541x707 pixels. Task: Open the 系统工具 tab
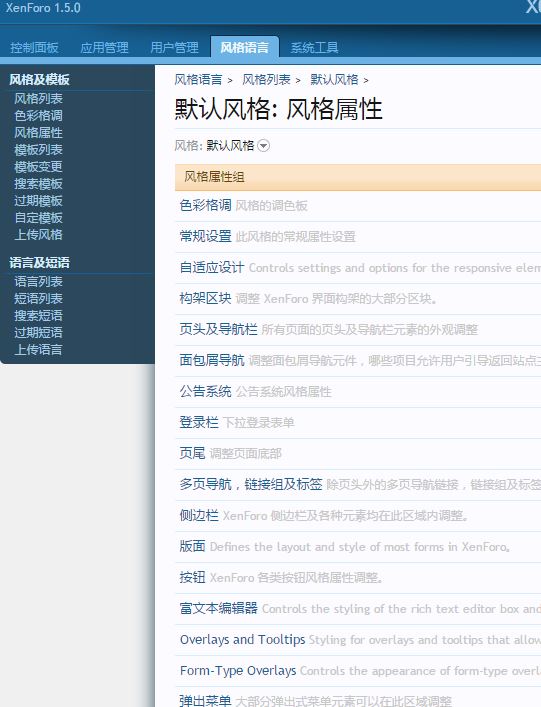[x=314, y=47]
